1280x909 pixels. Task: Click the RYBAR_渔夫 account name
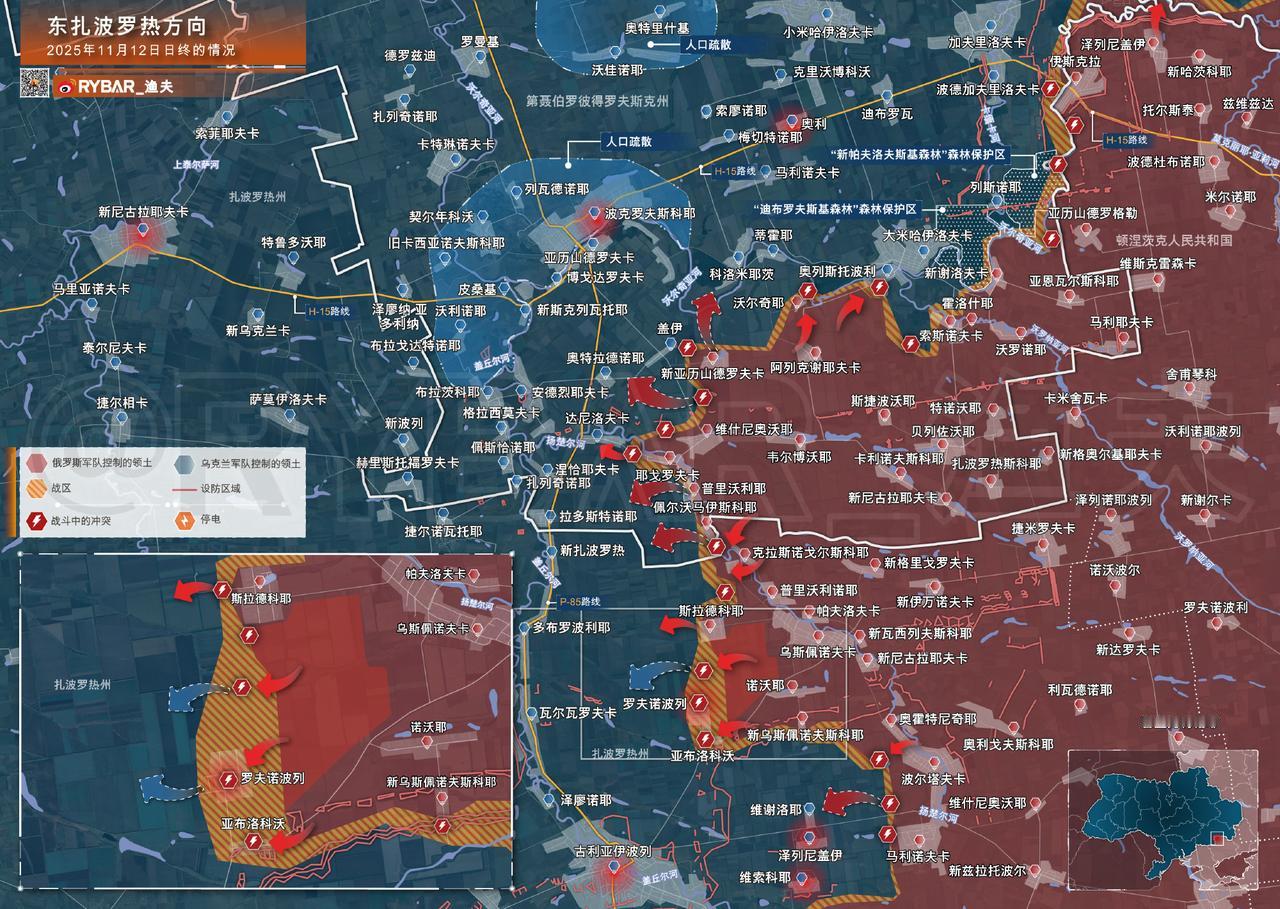126,85
